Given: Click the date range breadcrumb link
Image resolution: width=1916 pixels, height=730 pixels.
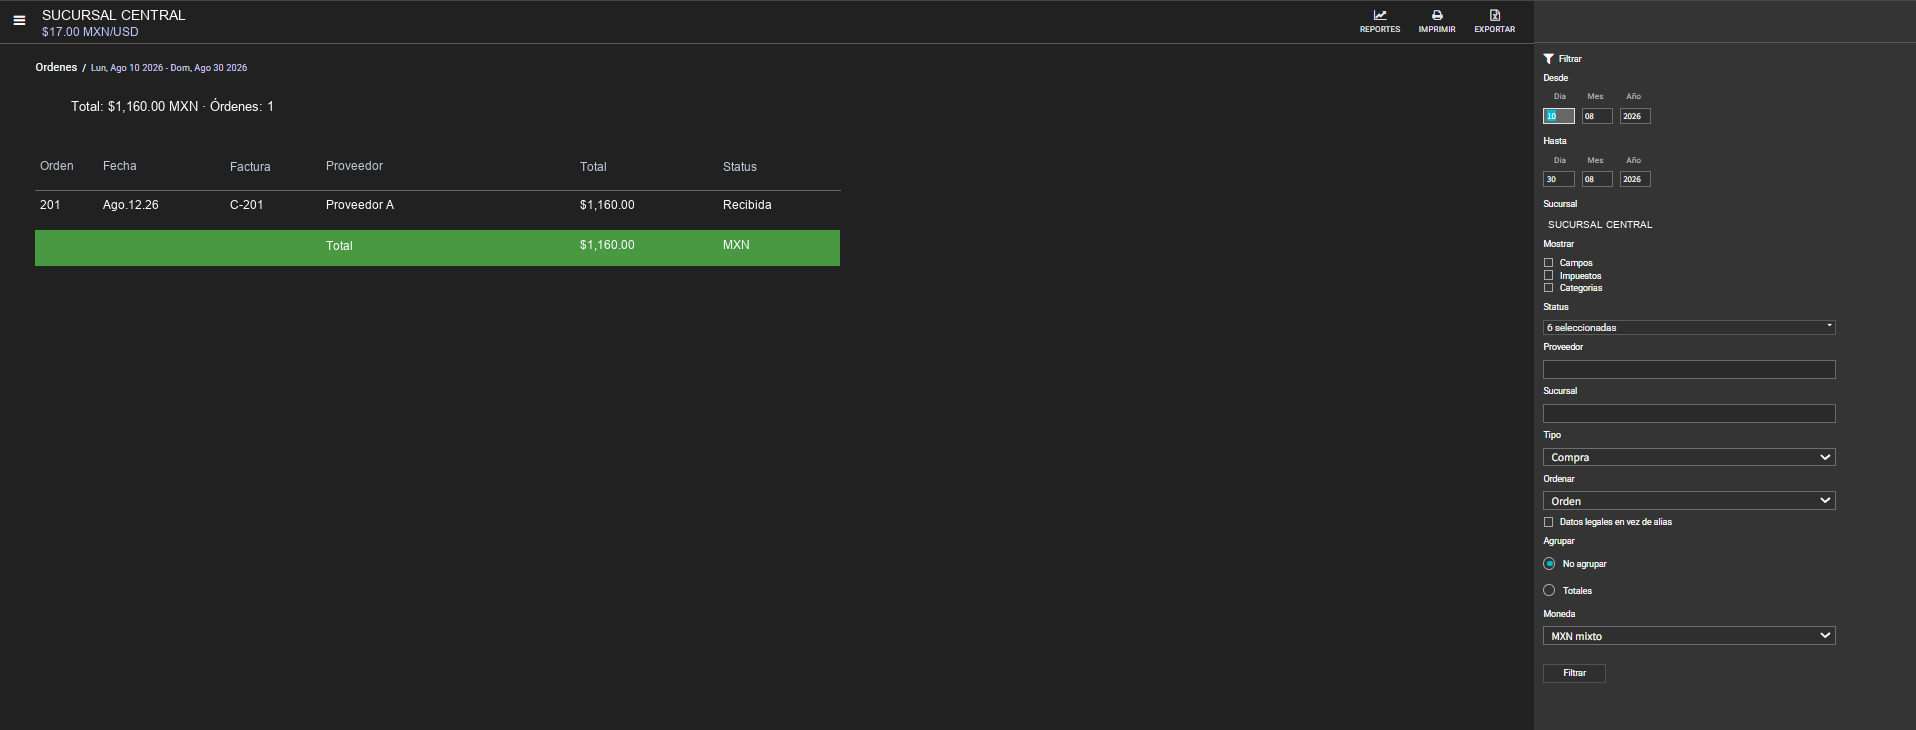Looking at the screenshot, I should point(169,68).
